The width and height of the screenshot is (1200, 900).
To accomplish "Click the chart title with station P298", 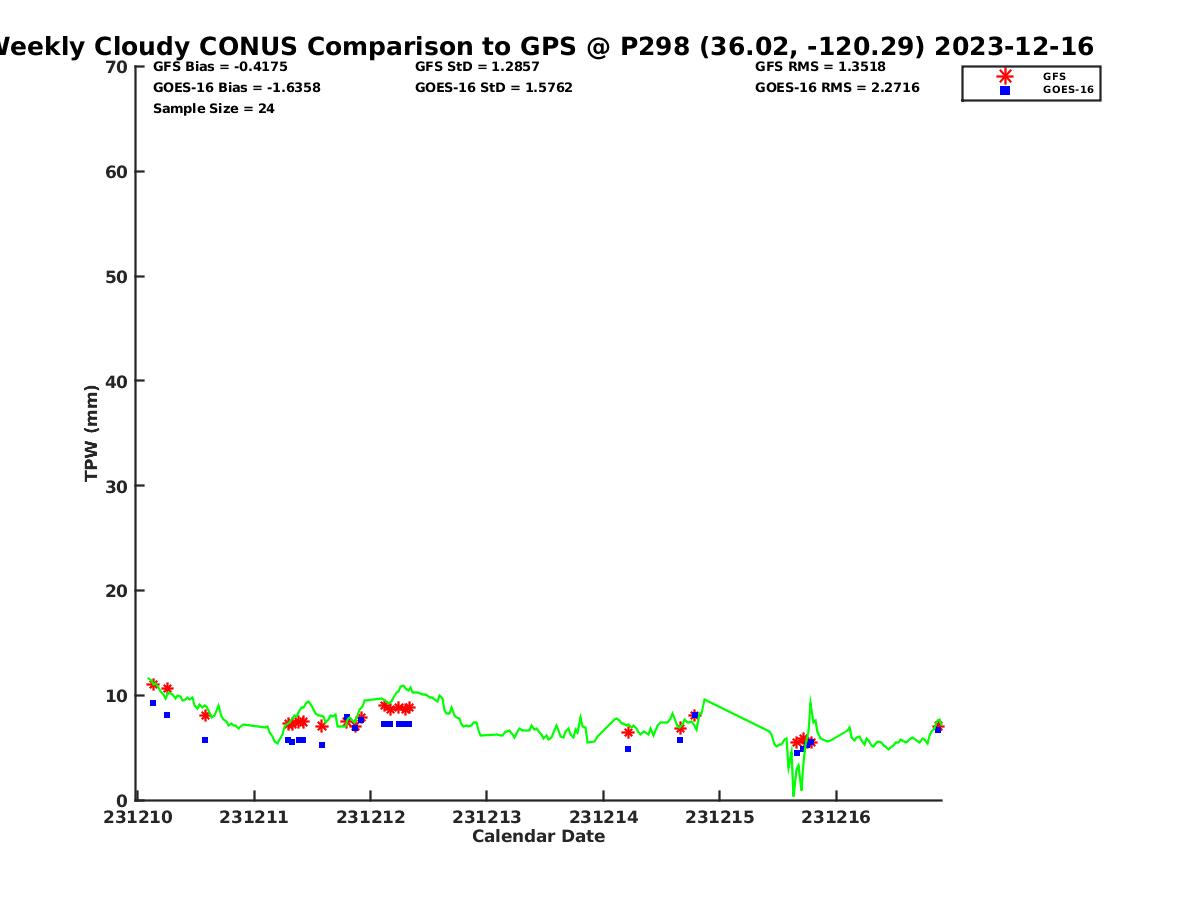I will (x=543, y=46).
